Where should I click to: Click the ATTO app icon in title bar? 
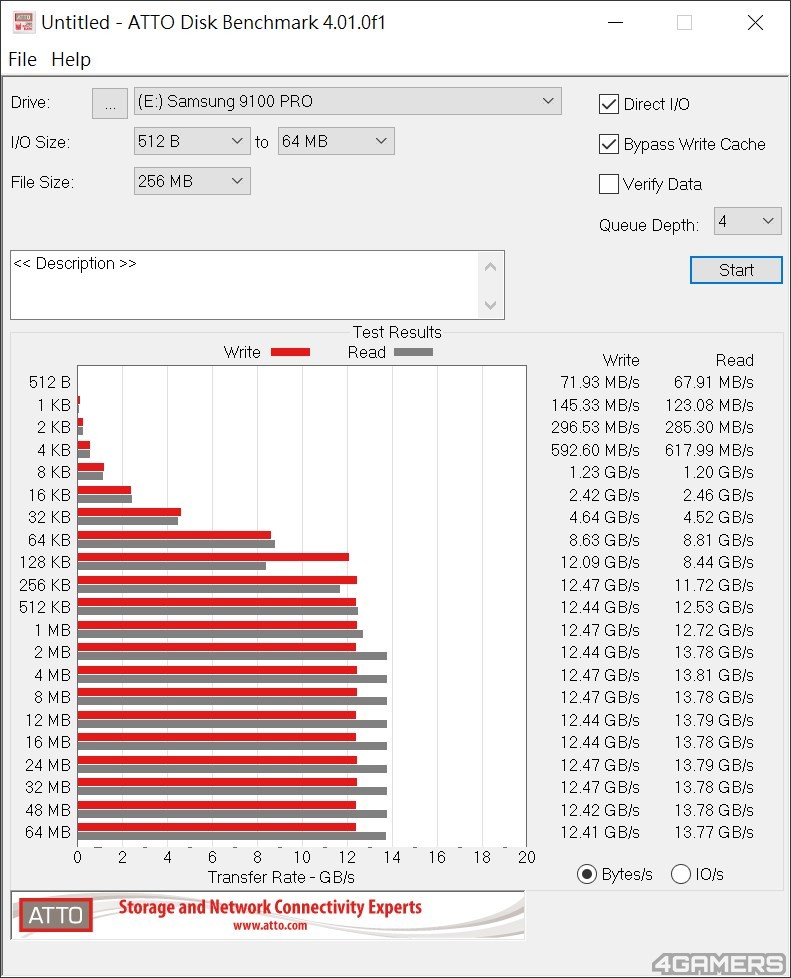[23, 22]
